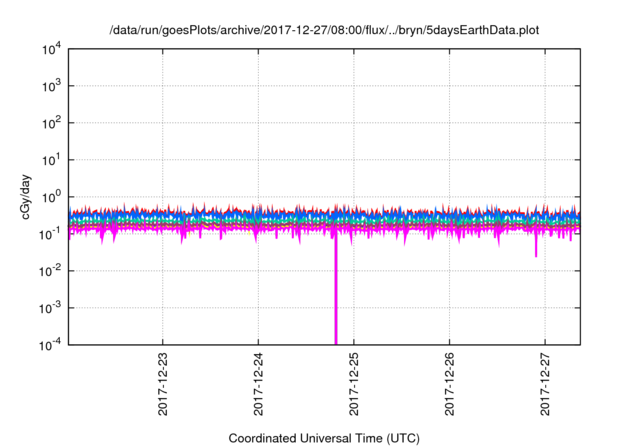The image size is (640, 448).
Task: Click the 2017-12-25 date label
Action: (x=353, y=384)
